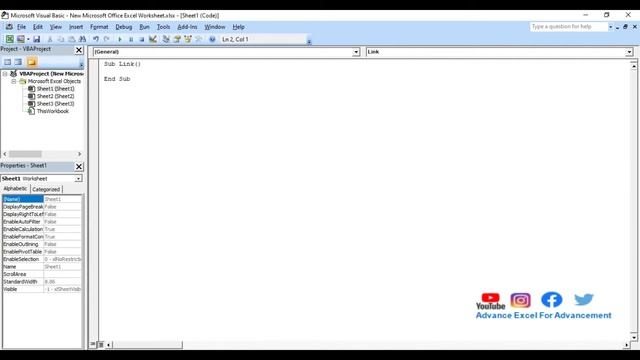Click the Toolbox toolbar icon
Screen dimensions: 640x360
tap(198, 39)
